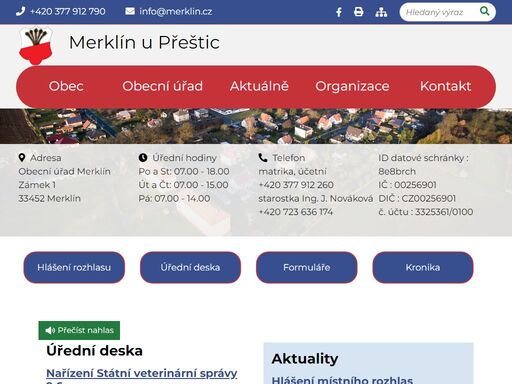Click the speaker icon in Přečíst nahlas

[50, 330]
